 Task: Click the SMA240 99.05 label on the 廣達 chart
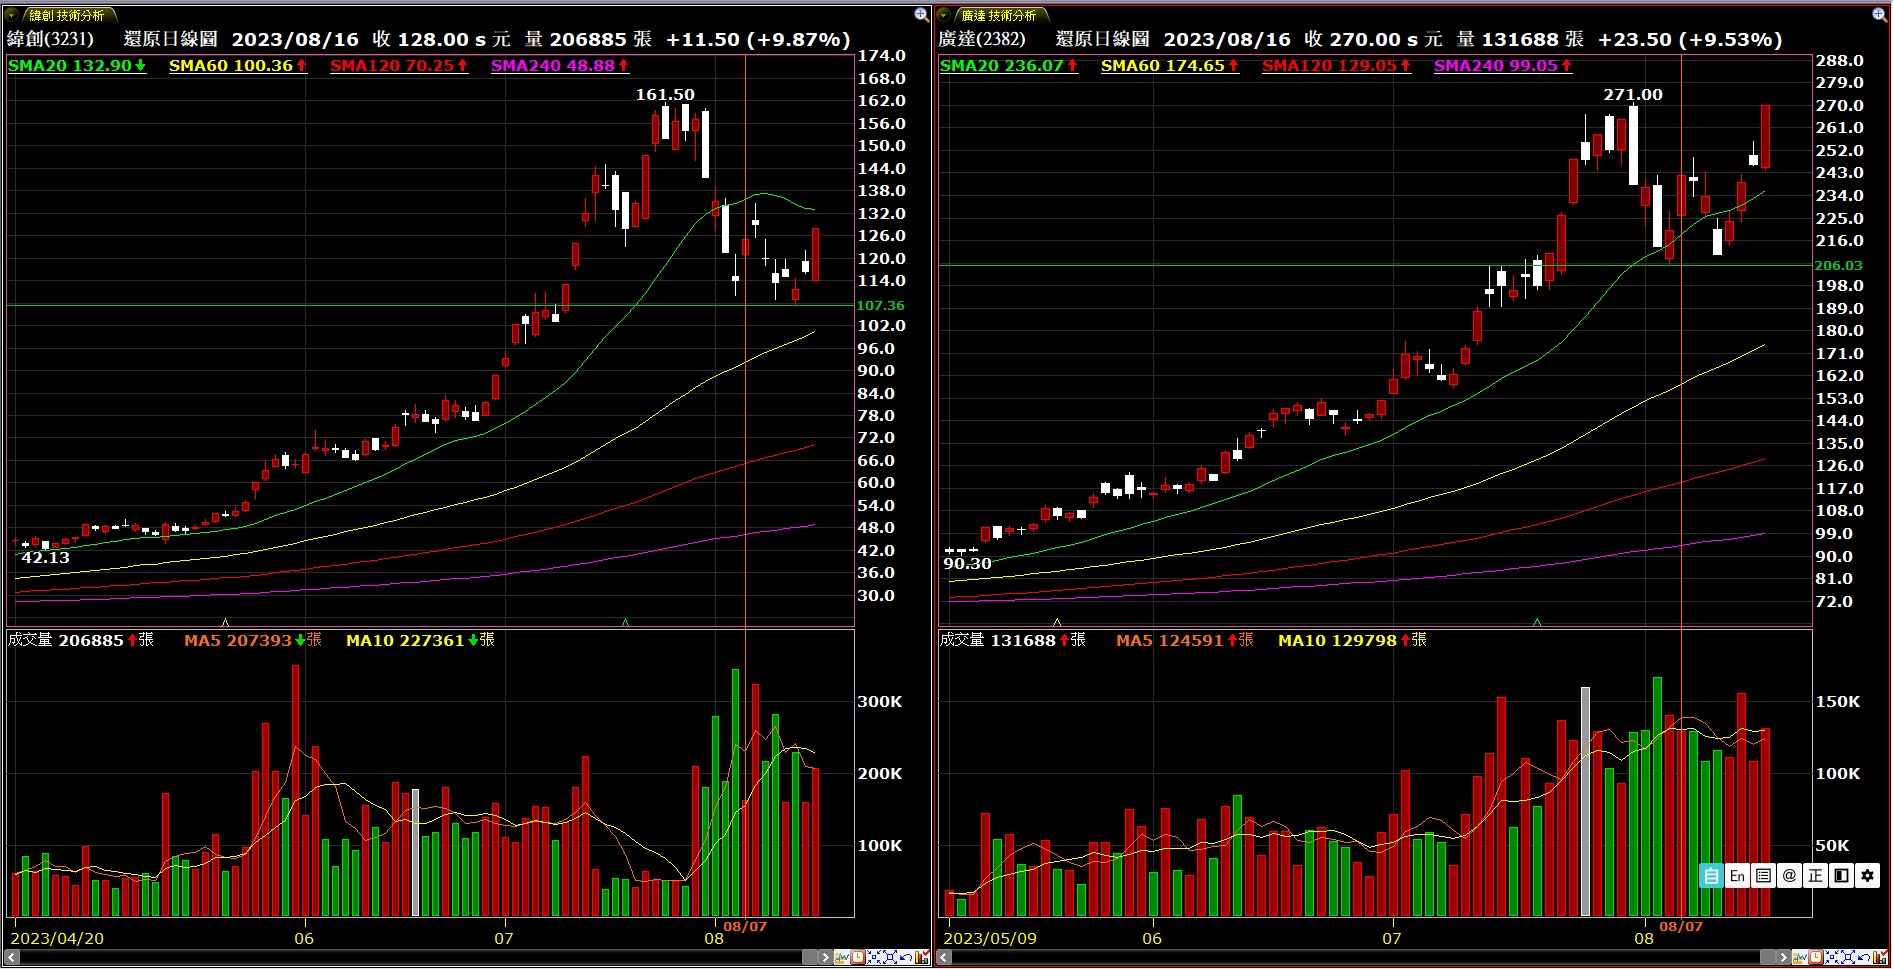1502,66
